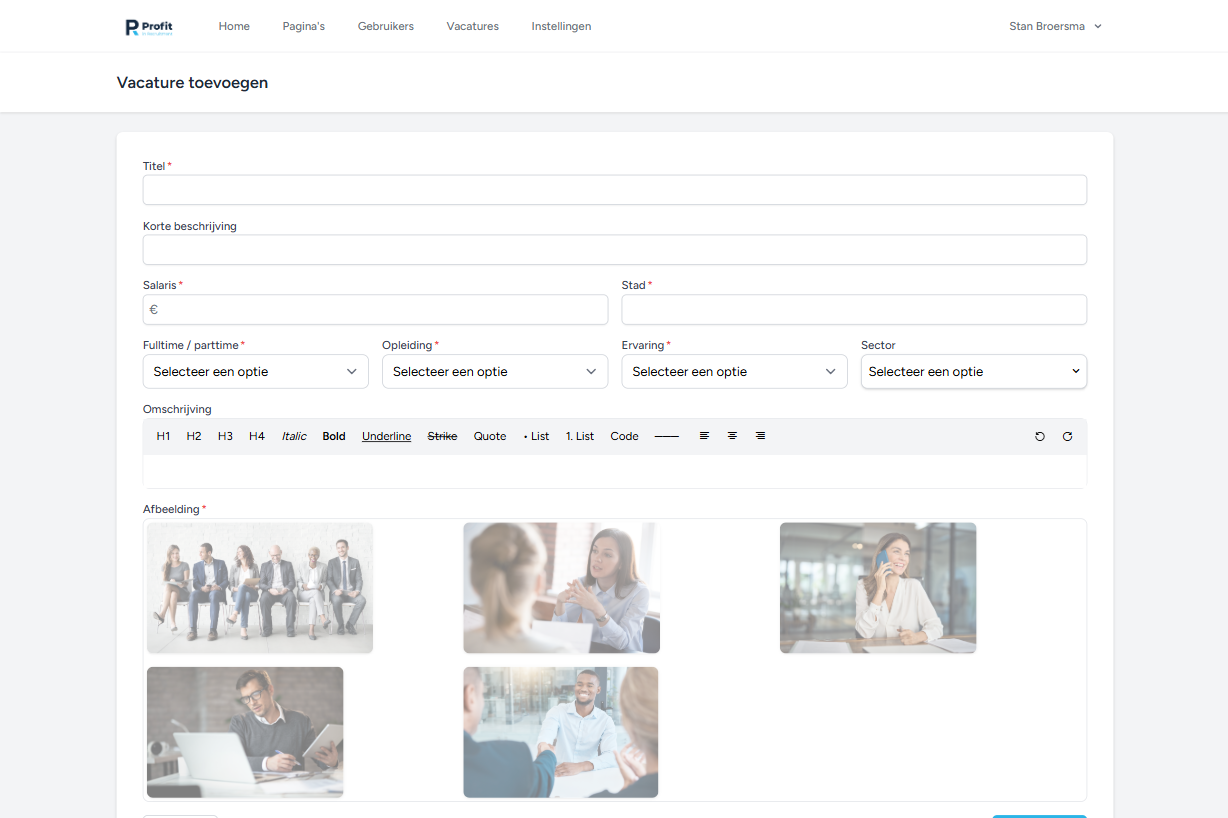Click into the Titel input field
The image size is (1228, 818).
tap(614, 190)
